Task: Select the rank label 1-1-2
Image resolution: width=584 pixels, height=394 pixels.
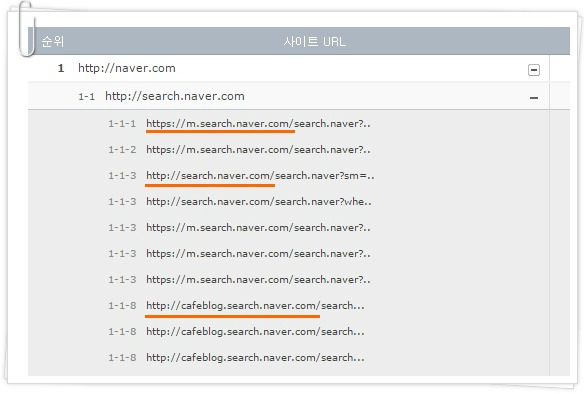Action: pos(122,150)
